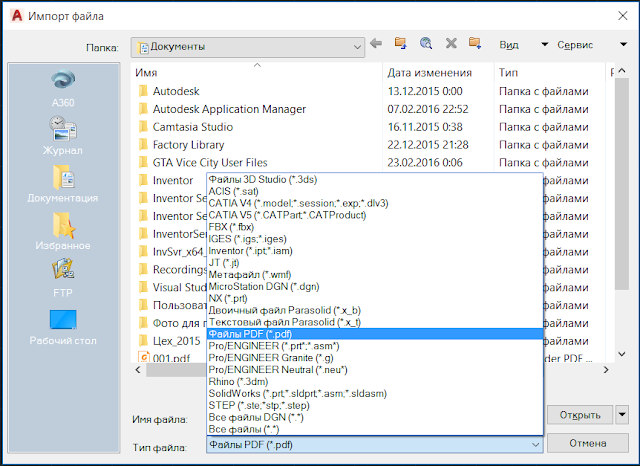Choose FBX (*.fbx) file type
Image resolution: width=640 pixels, height=466 pixels.
point(375,227)
